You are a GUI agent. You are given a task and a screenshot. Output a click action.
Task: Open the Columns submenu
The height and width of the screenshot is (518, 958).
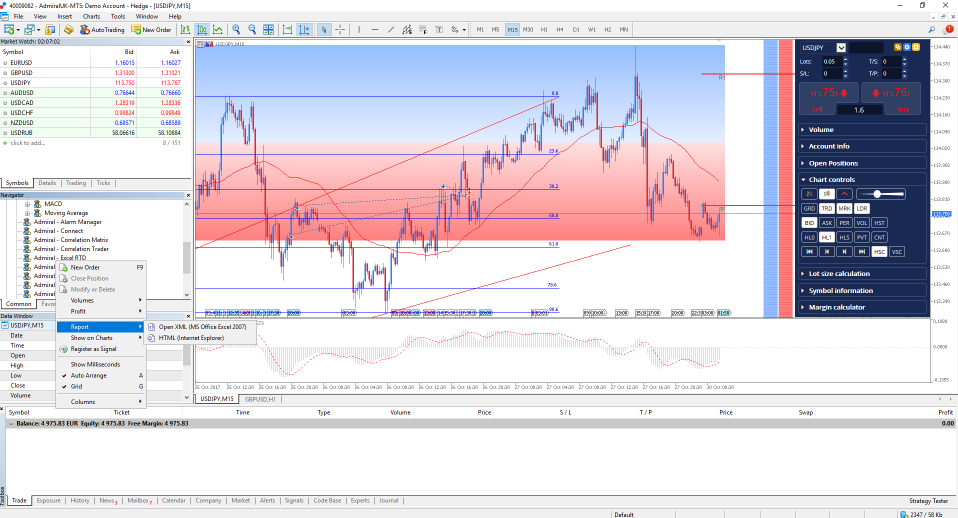(x=101, y=402)
